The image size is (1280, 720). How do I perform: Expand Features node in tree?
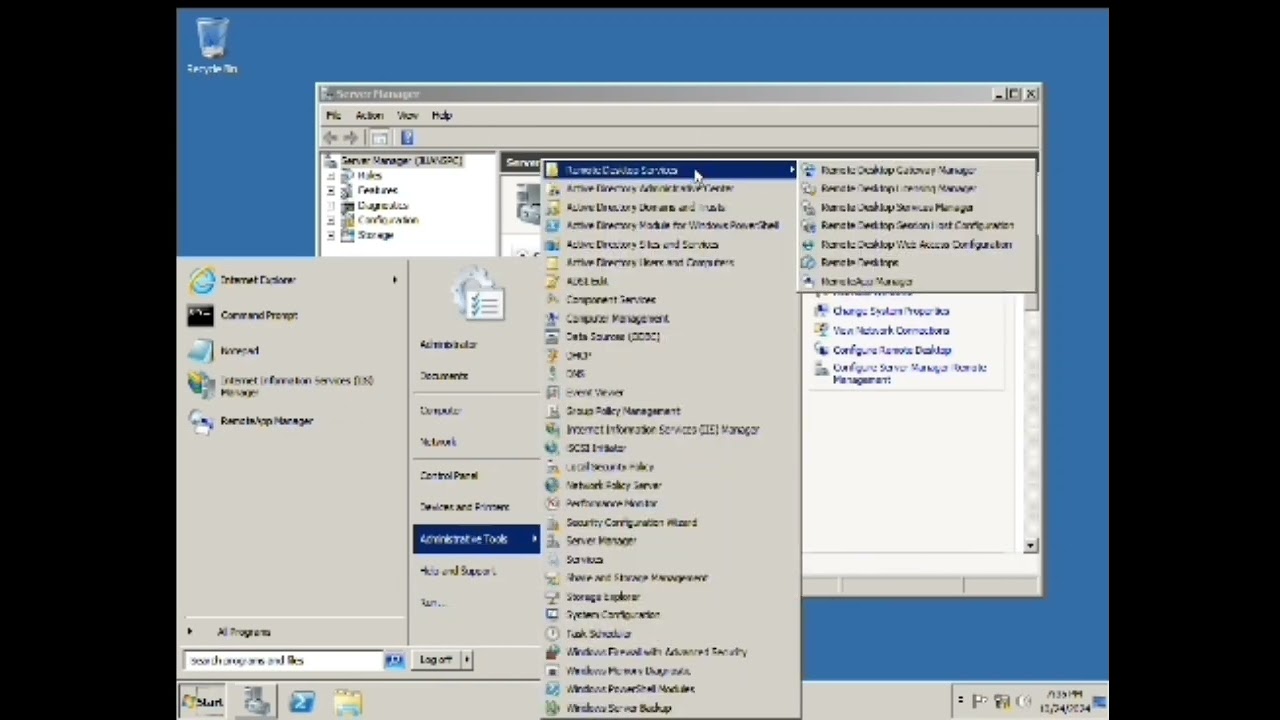point(331,190)
